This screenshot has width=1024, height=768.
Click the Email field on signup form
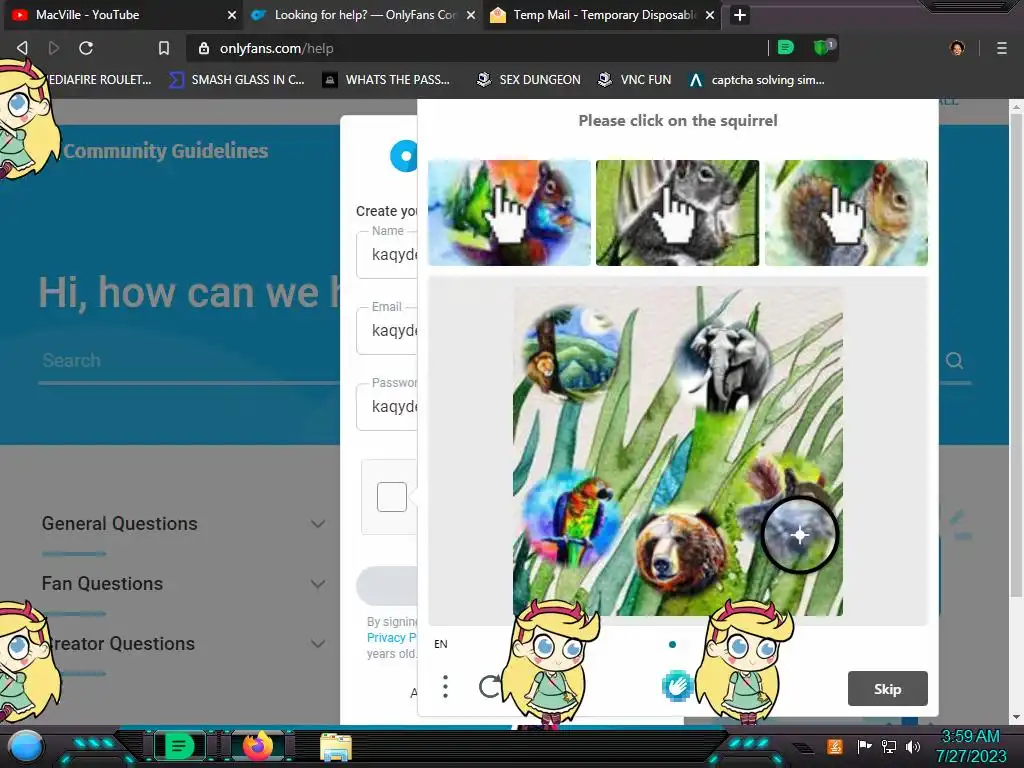387,330
